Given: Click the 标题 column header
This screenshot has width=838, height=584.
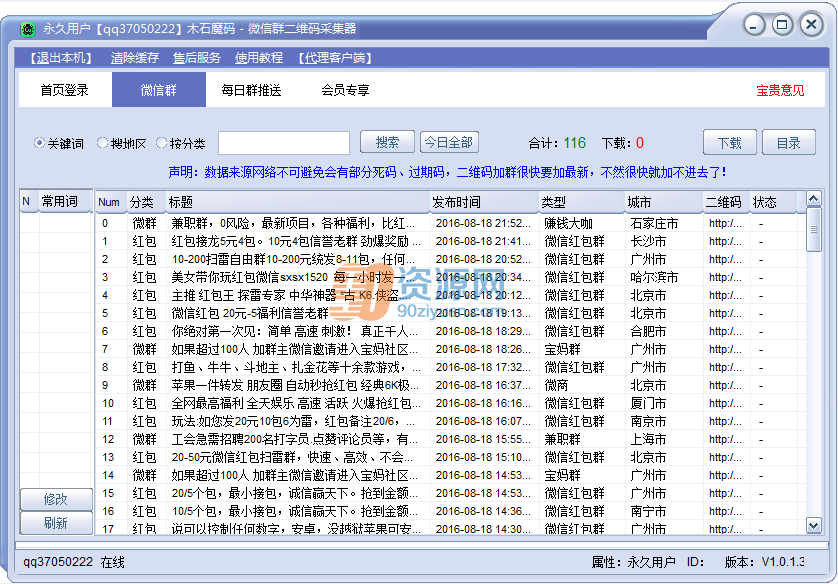Looking at the screenshot, I should click(x=298, y=202).
